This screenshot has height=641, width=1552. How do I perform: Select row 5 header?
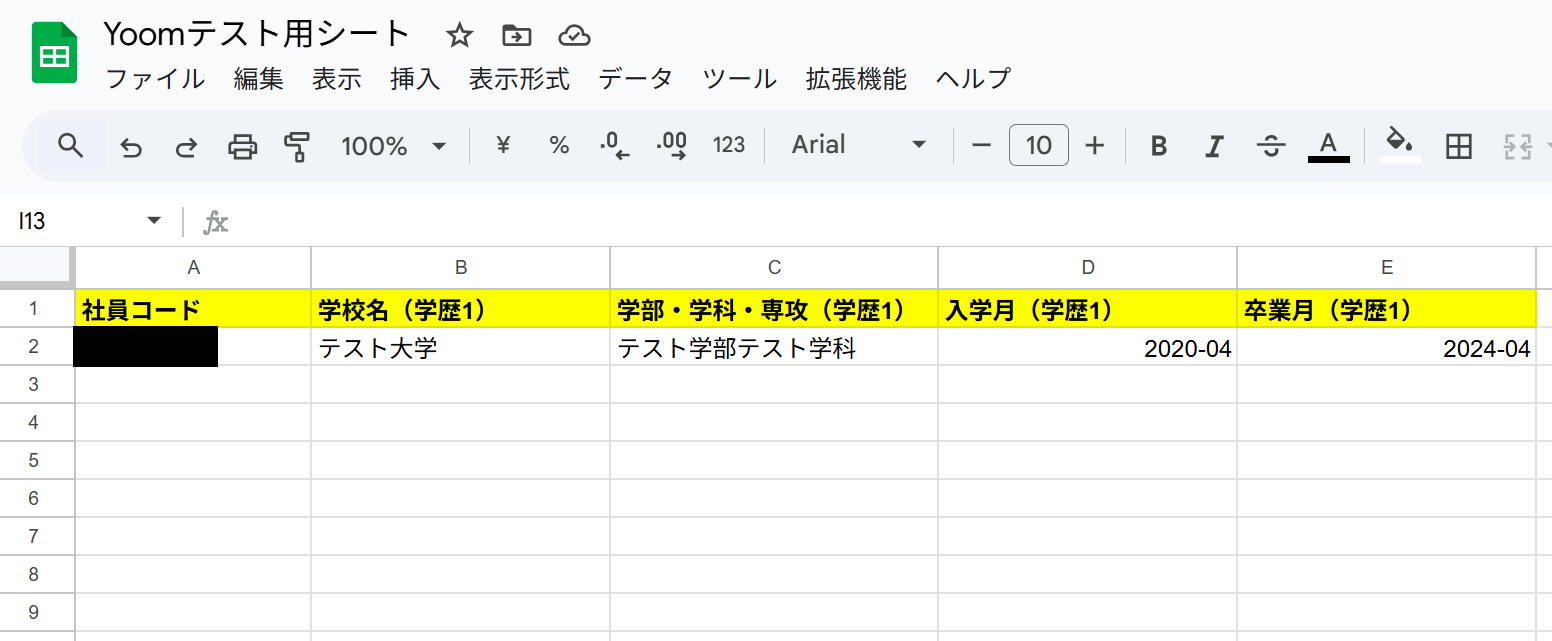[x=37, y=461]
